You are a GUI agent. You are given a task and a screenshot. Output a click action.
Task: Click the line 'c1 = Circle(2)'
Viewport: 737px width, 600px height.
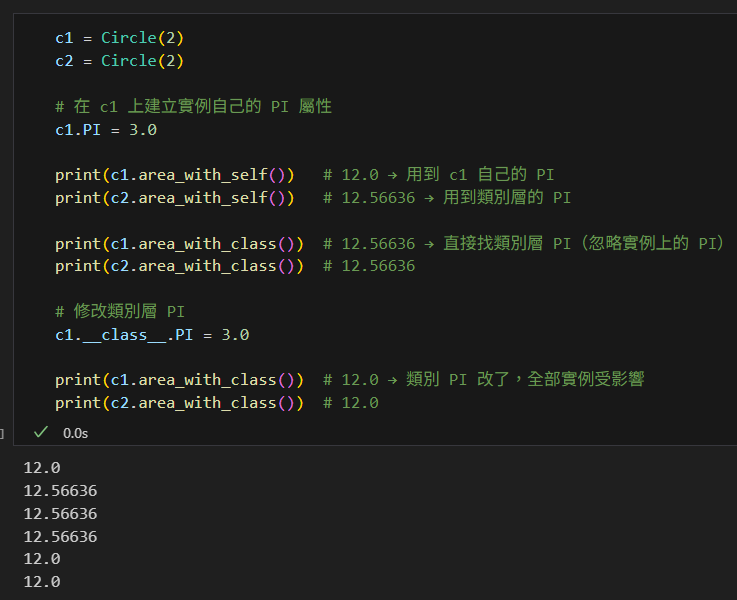[x=119, y=38]
